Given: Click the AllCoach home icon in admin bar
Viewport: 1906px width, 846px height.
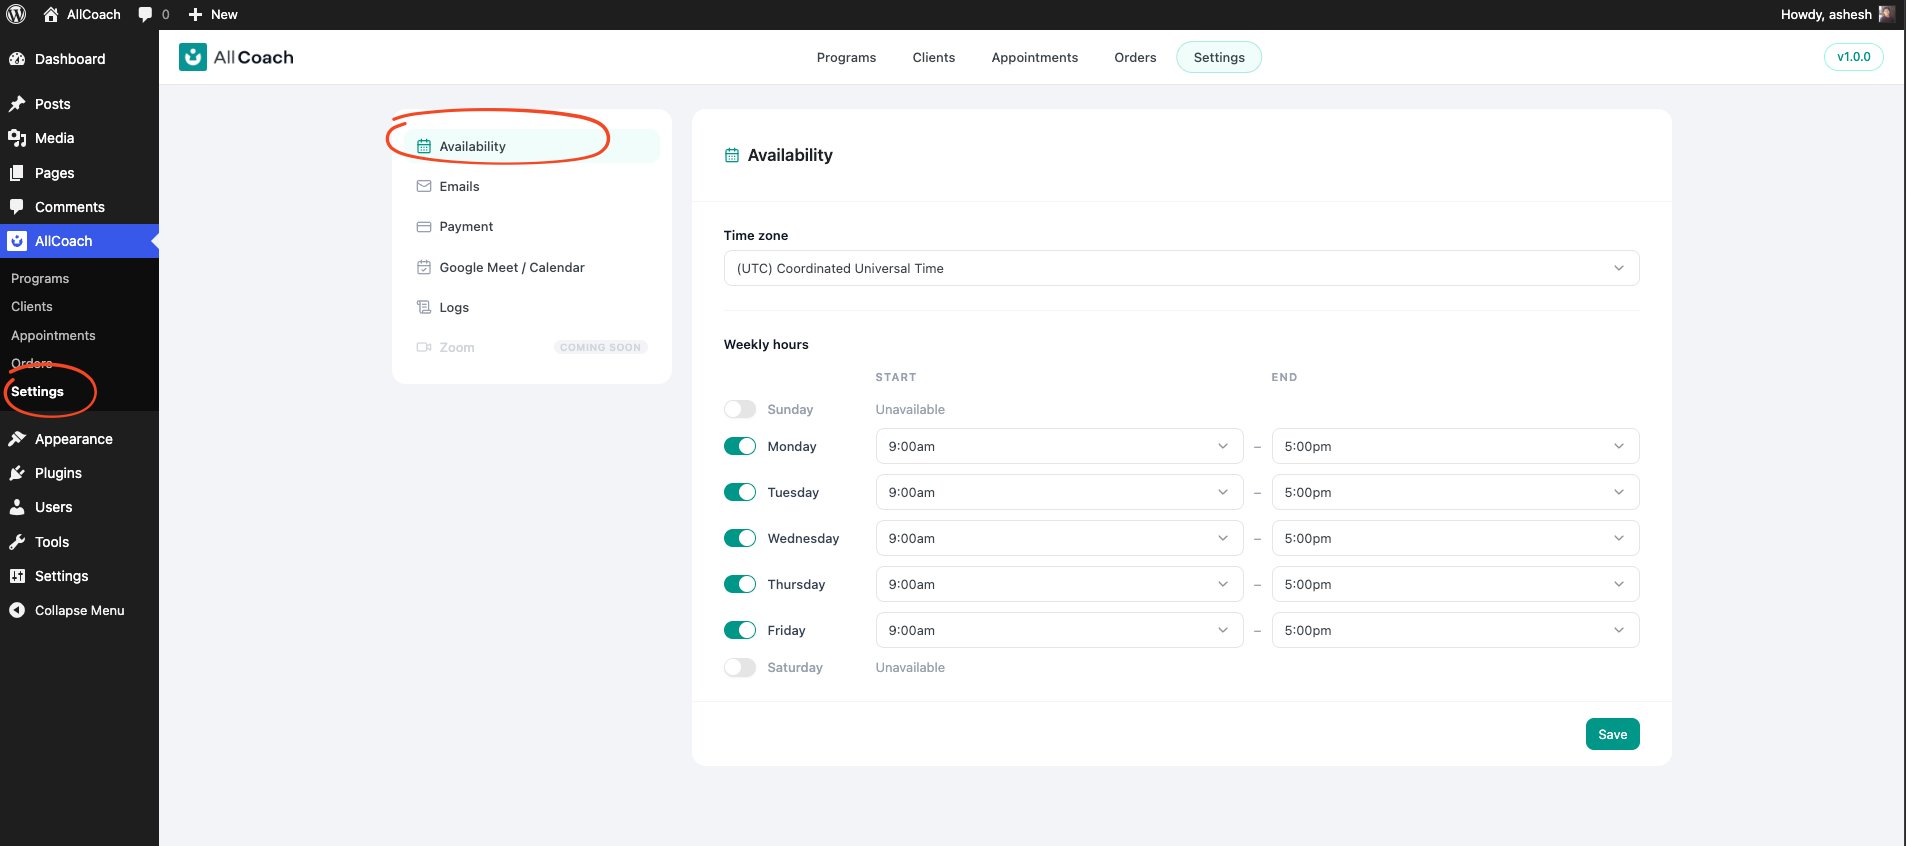Looking at the screenshot, I should tap(51, 14).
